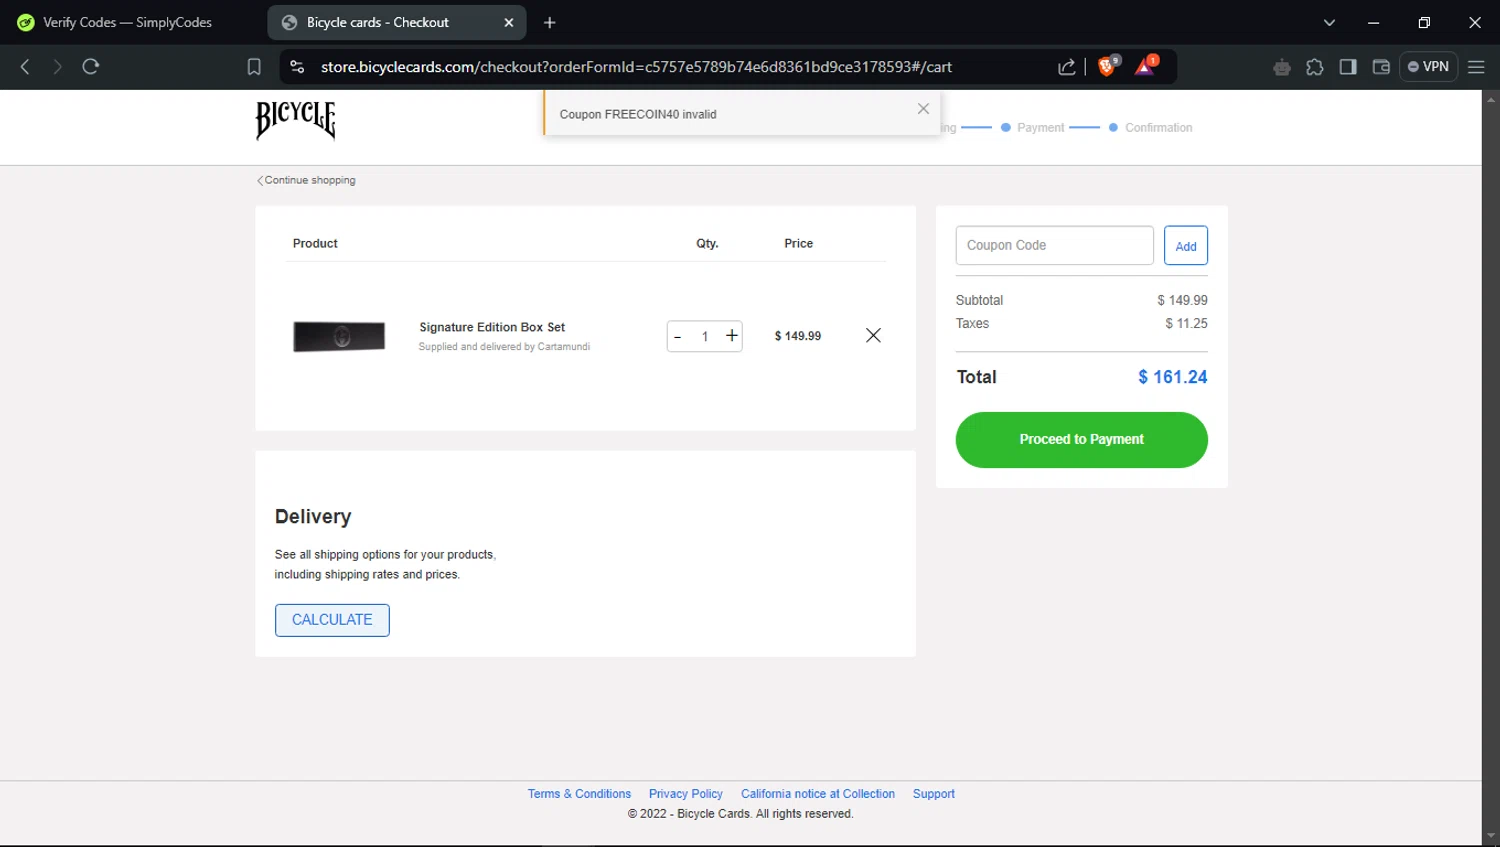The image size is (1500, 847).
Task: Open the Brave Wallet icon
Action: coord(1381,67)
